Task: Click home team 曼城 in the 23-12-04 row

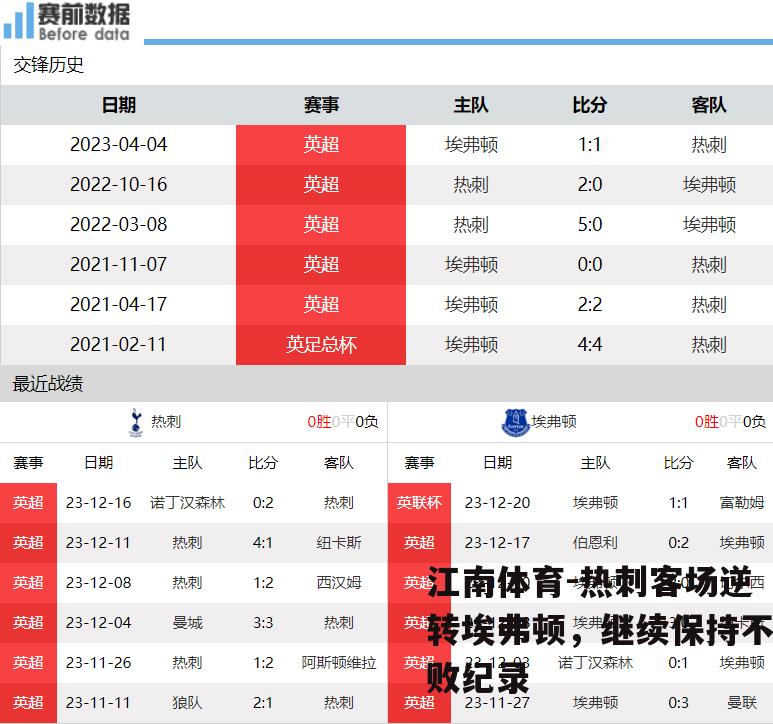Action: pos(187,622)
